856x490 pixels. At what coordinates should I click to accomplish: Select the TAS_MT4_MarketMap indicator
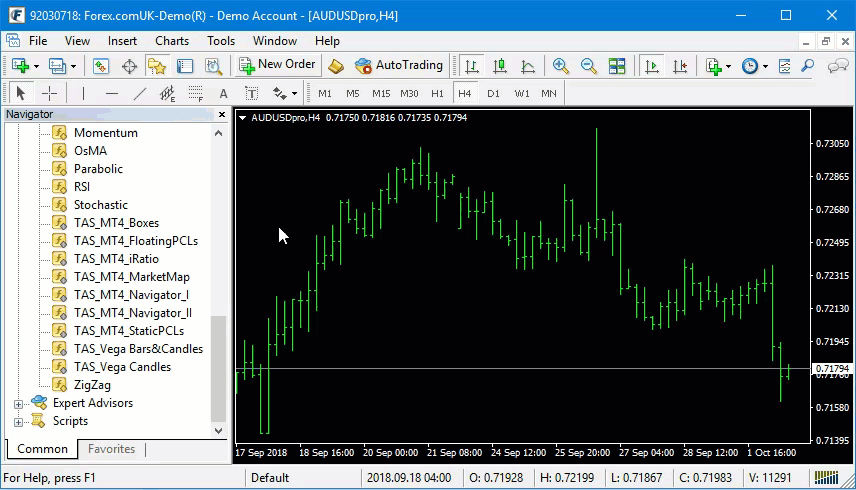click(132, 277)
